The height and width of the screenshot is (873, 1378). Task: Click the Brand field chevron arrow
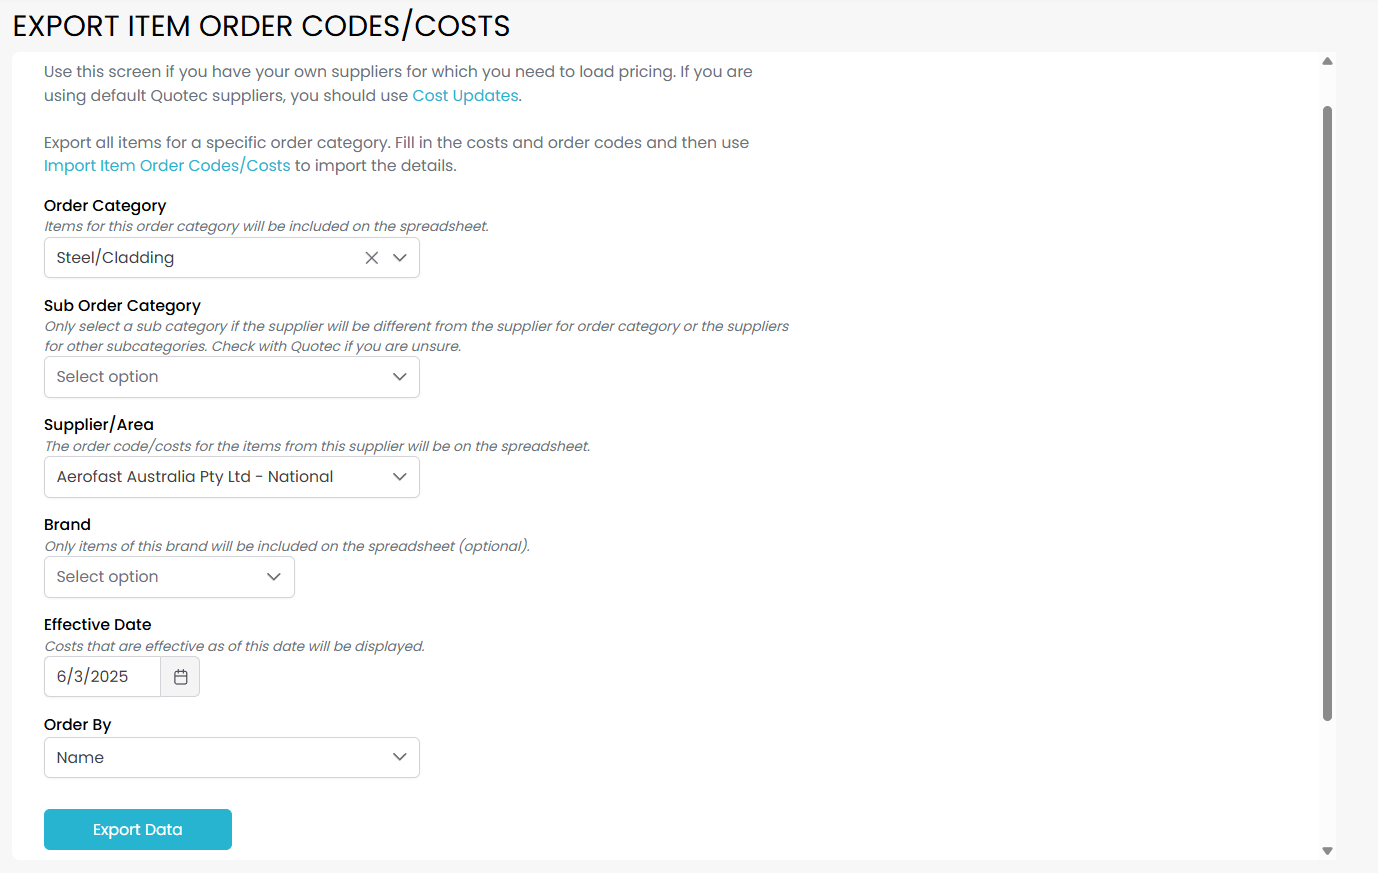pos(274,577)
